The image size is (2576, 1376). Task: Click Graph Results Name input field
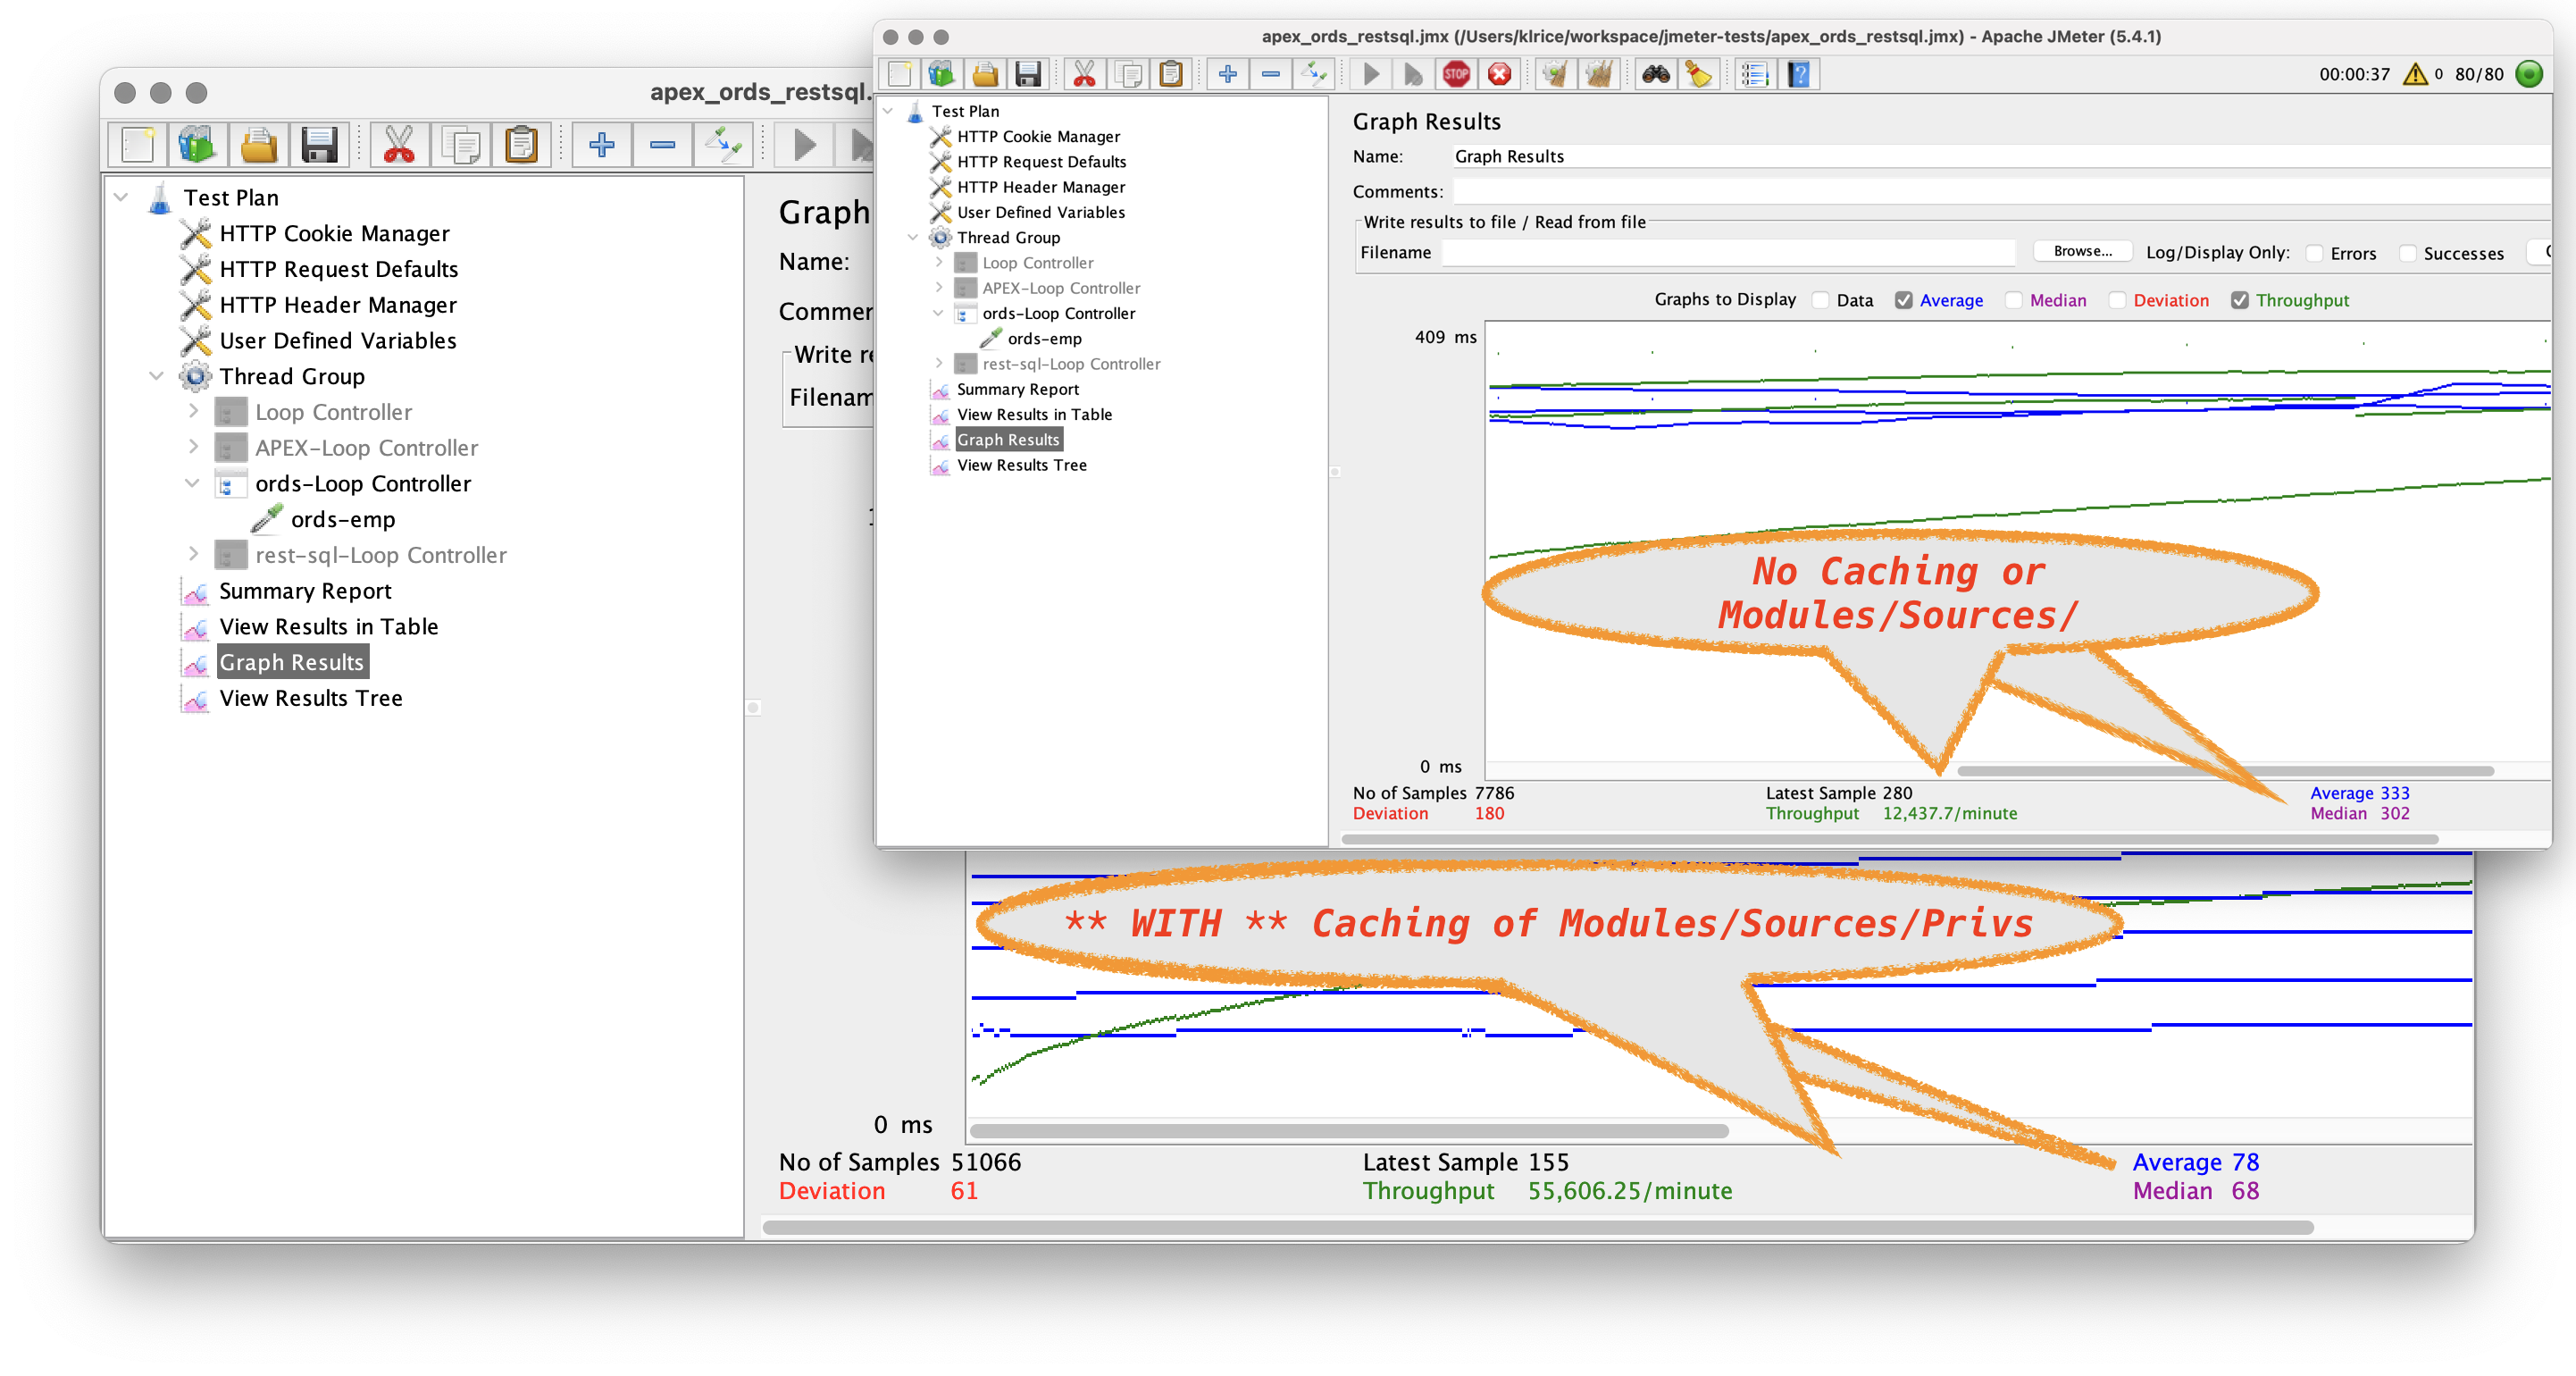pos(2000,156)
